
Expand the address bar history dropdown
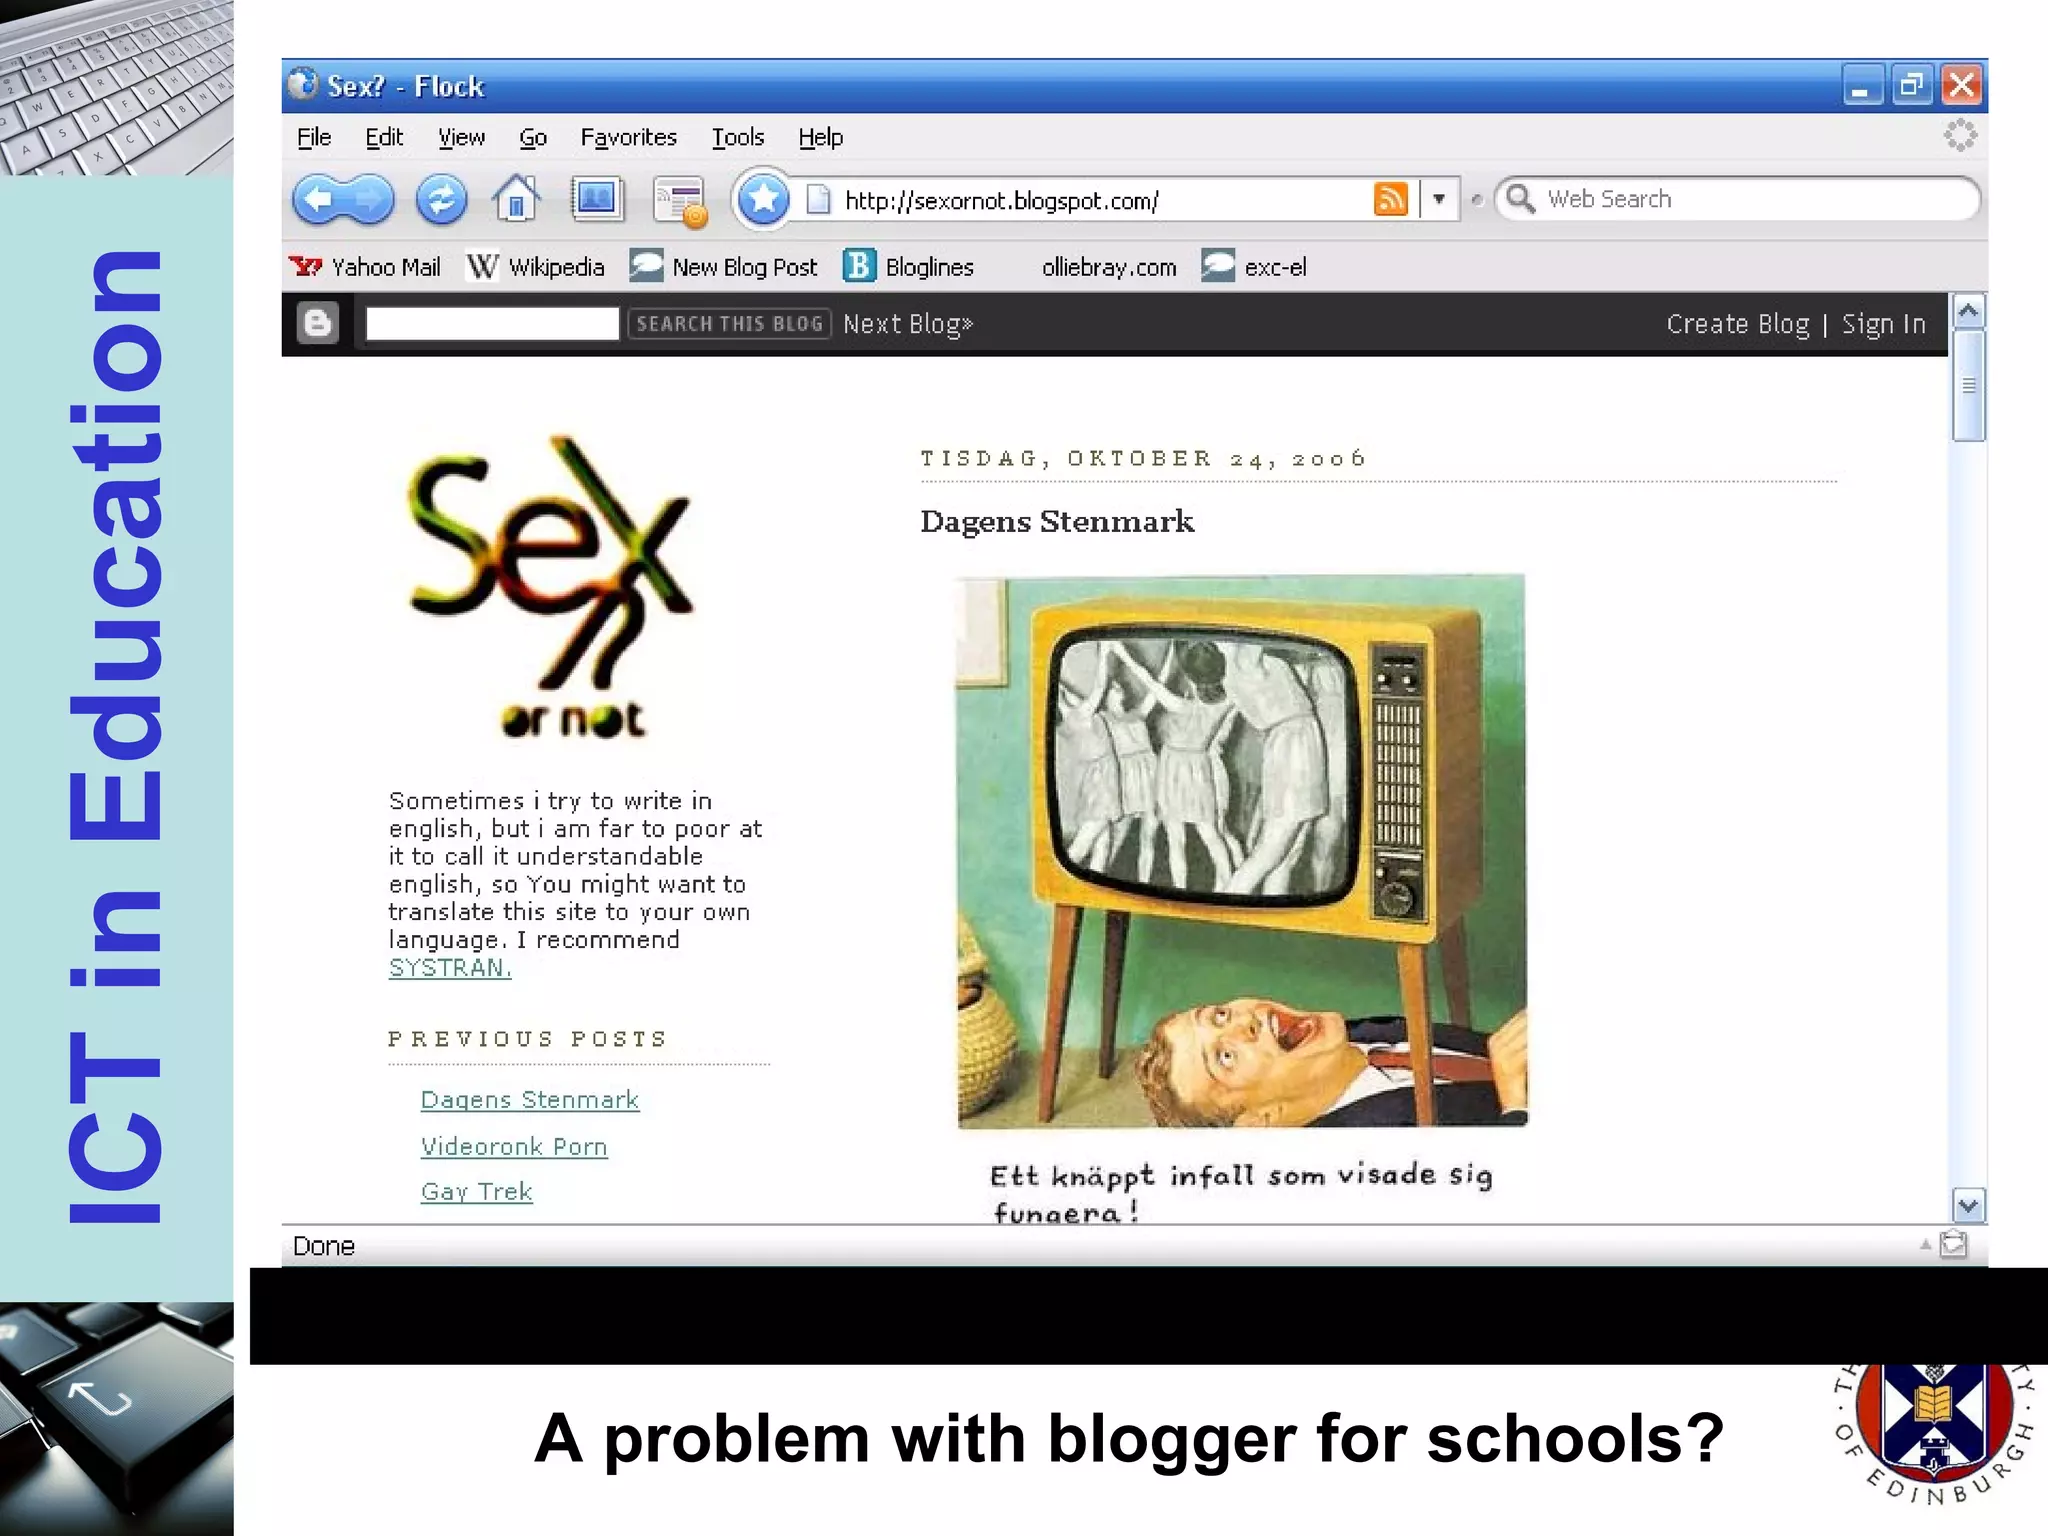point(1439,199)
